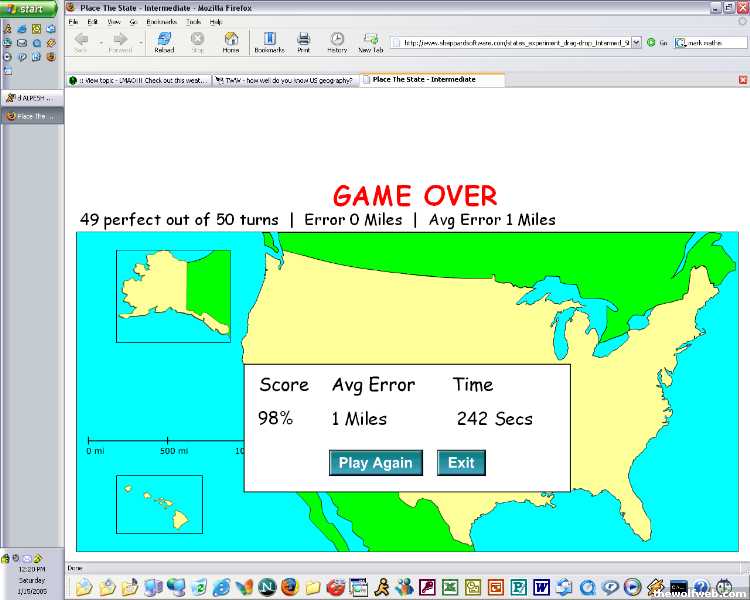Open the History toolbar icon
The width and height of the screenshot is (750, 600).
[x=337, y=40]
